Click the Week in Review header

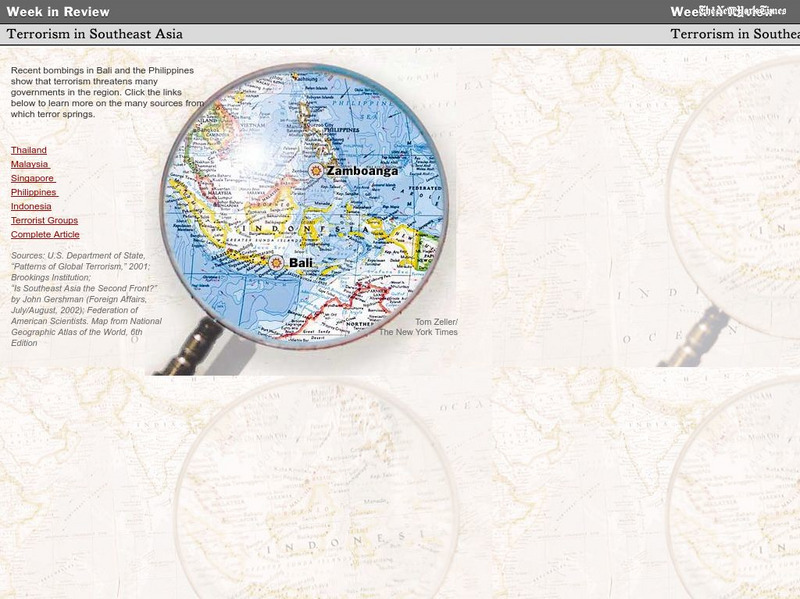(58, 12)
